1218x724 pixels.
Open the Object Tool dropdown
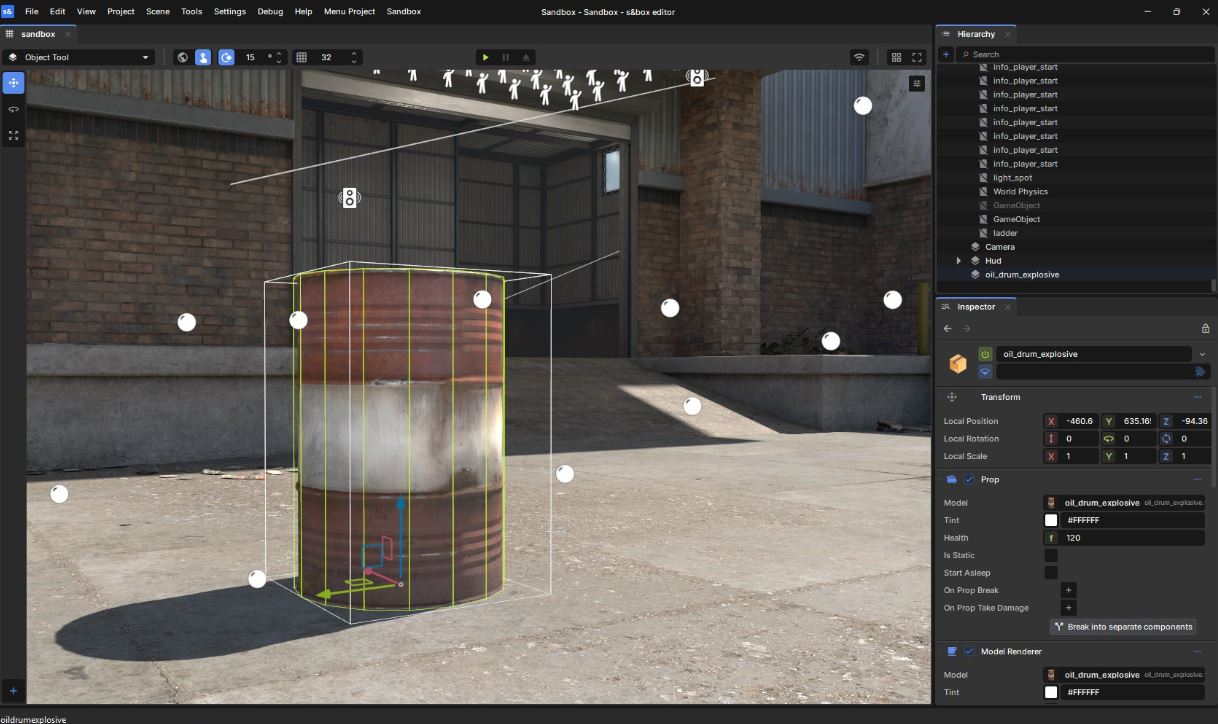78,57
